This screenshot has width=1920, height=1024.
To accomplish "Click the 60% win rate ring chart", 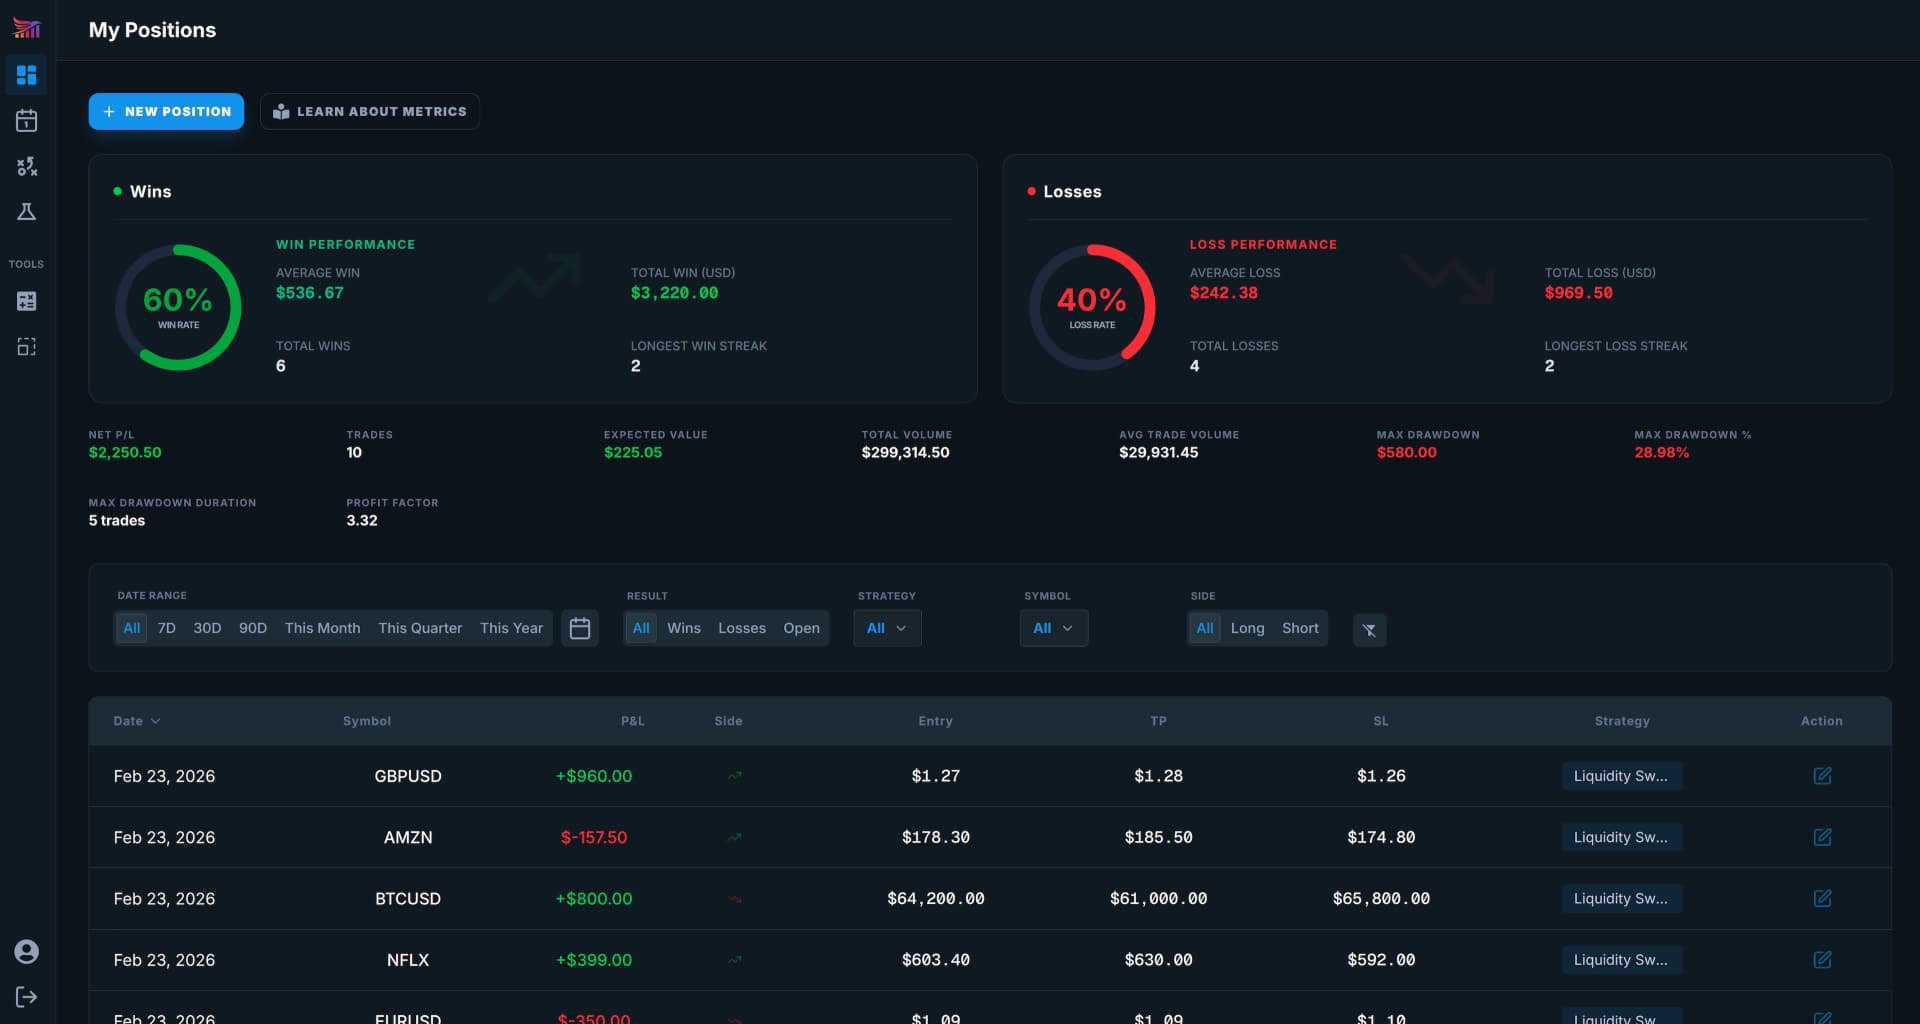I will click(178, 306).
